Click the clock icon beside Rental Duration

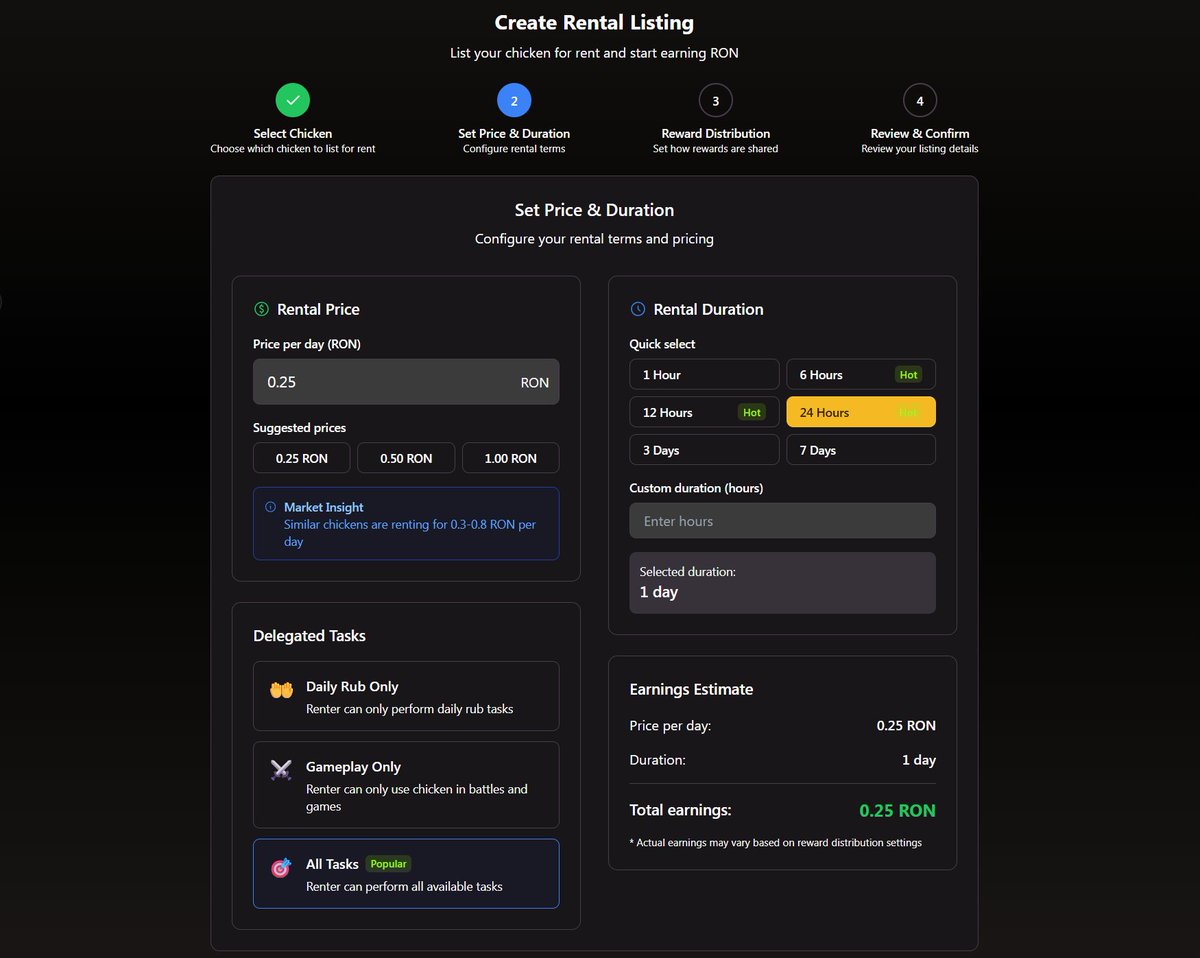pyautogui.click(x=638, y=309)
